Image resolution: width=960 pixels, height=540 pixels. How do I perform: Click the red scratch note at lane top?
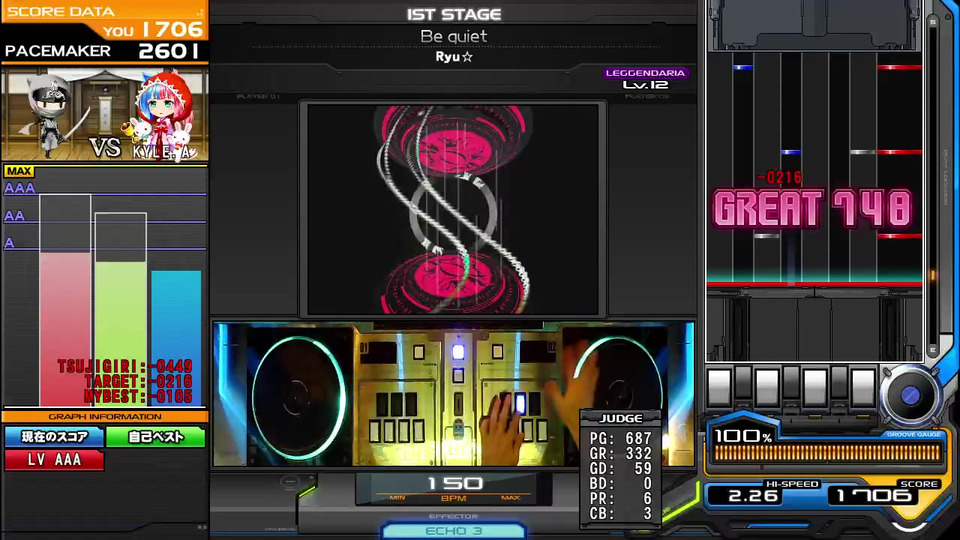click(x=899, y=67)
